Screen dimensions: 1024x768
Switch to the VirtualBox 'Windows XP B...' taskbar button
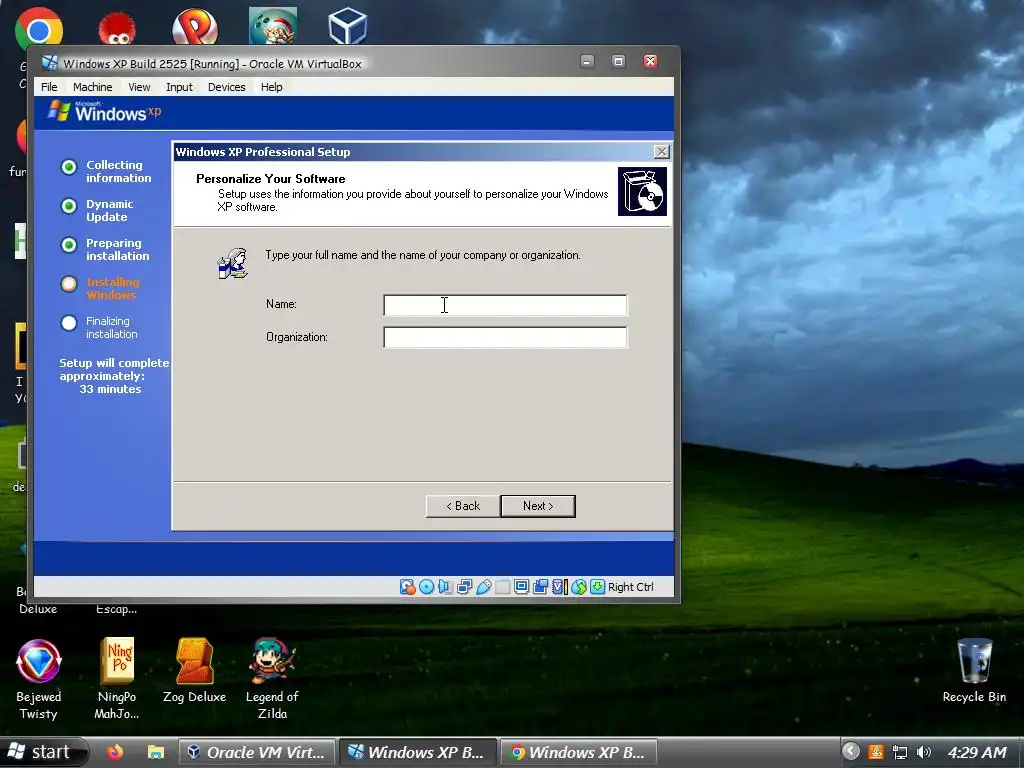point(418,752)
